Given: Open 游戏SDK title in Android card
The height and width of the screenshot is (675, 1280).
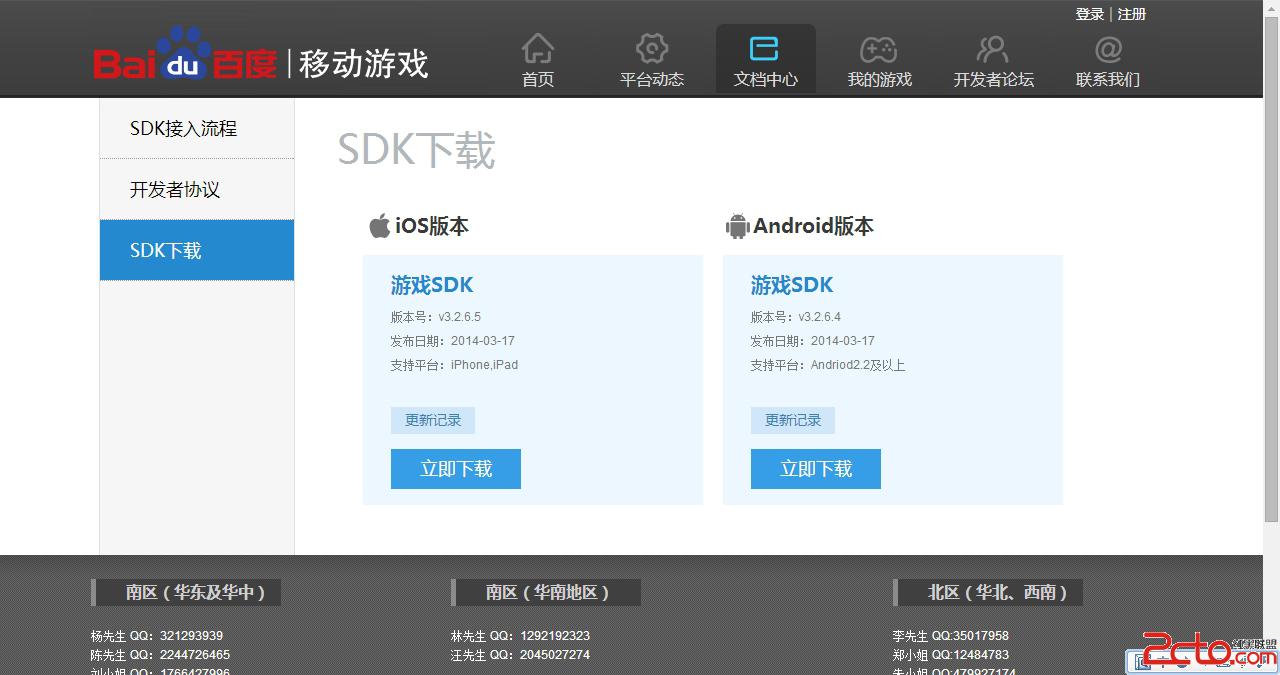Looking at the screenshot, I should pyautogui.click(x=792, y=285).
